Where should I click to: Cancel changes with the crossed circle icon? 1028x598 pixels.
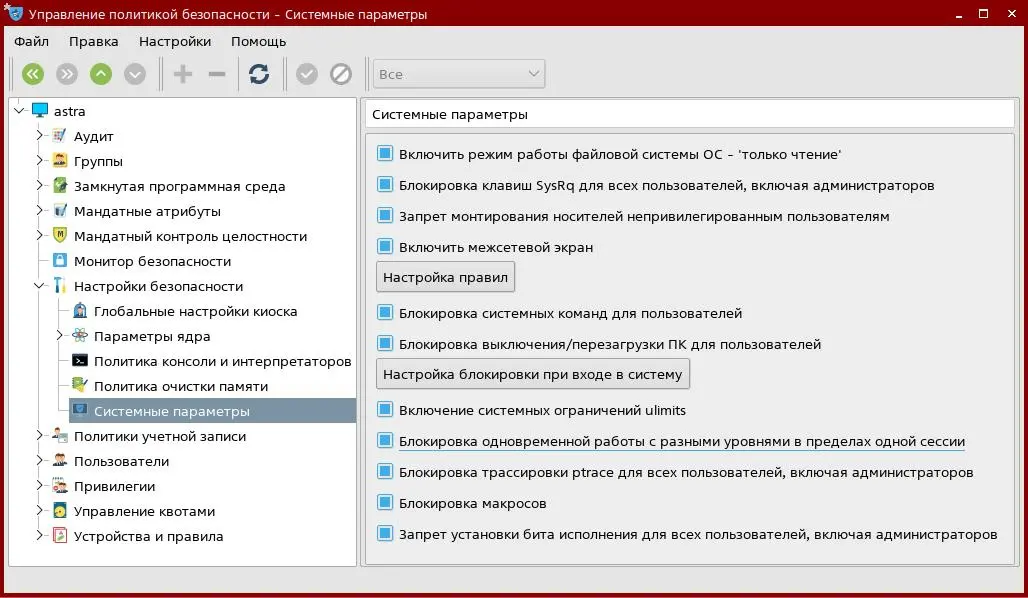[x=341, y=74]
